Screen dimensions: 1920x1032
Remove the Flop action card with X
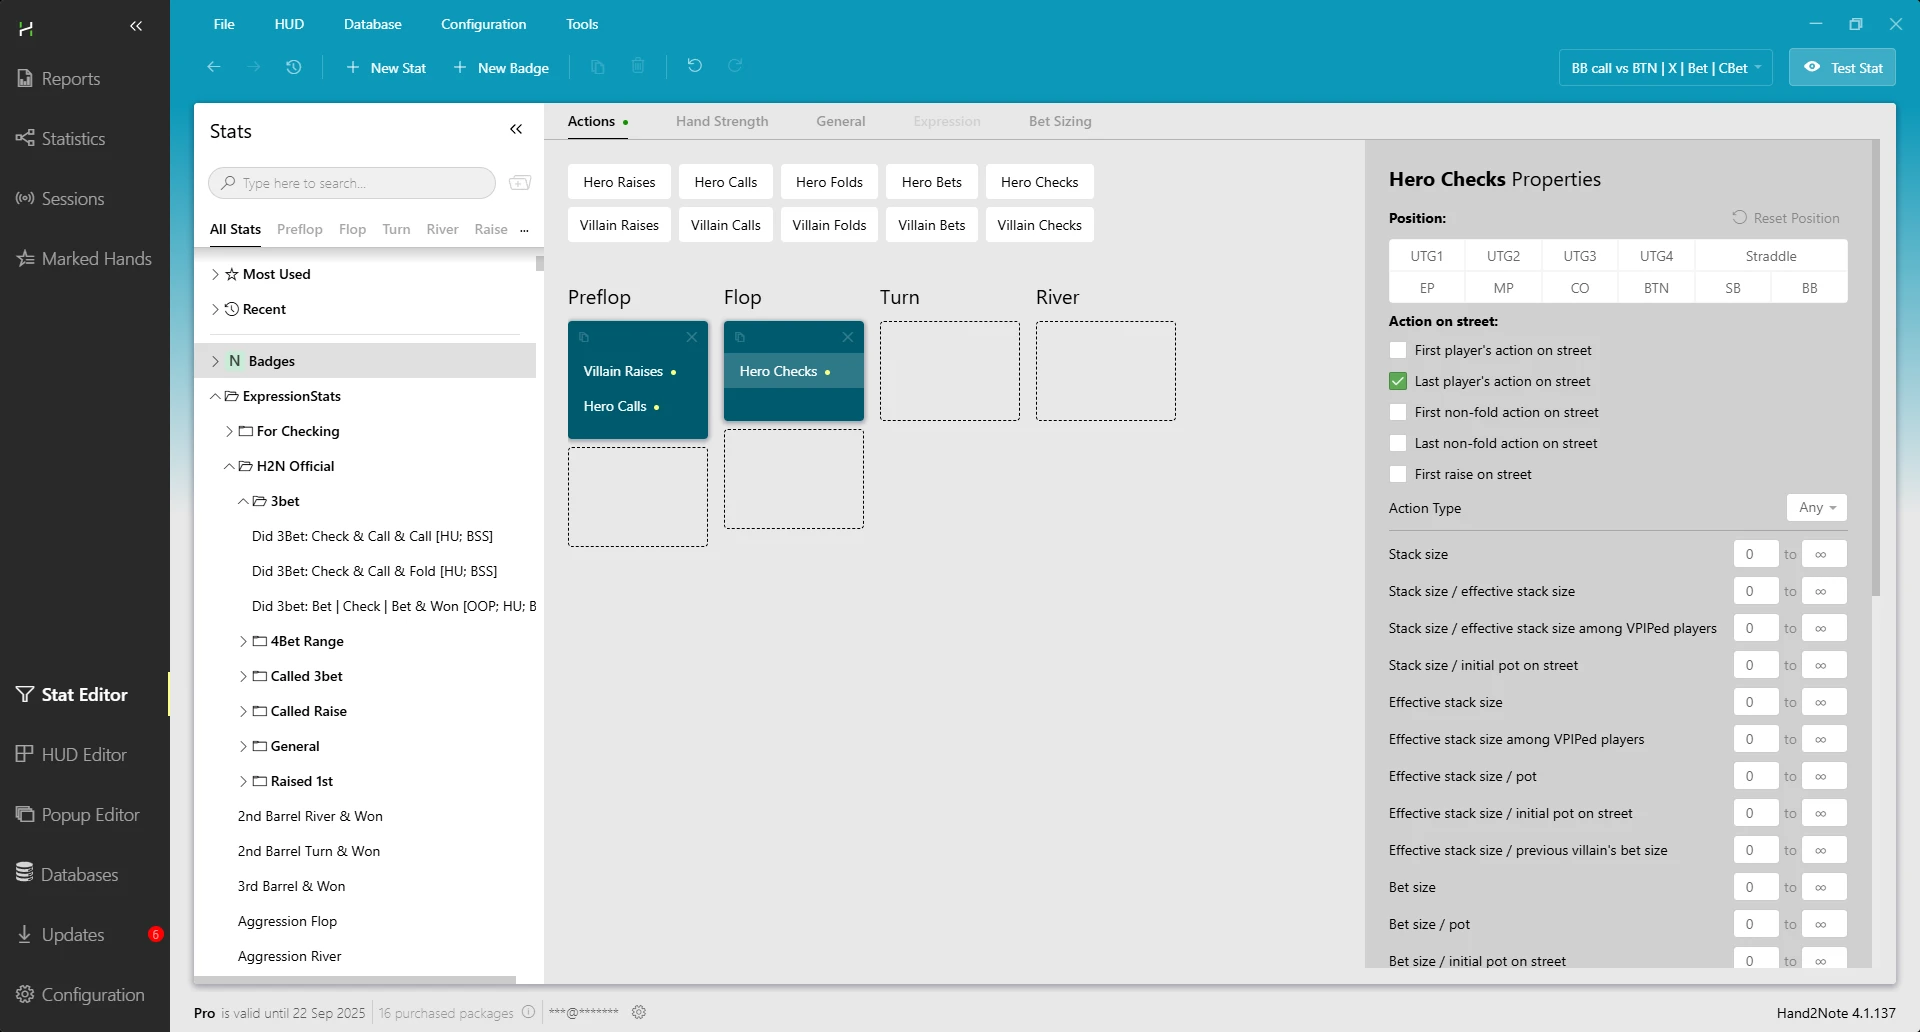tap(847, 338)
